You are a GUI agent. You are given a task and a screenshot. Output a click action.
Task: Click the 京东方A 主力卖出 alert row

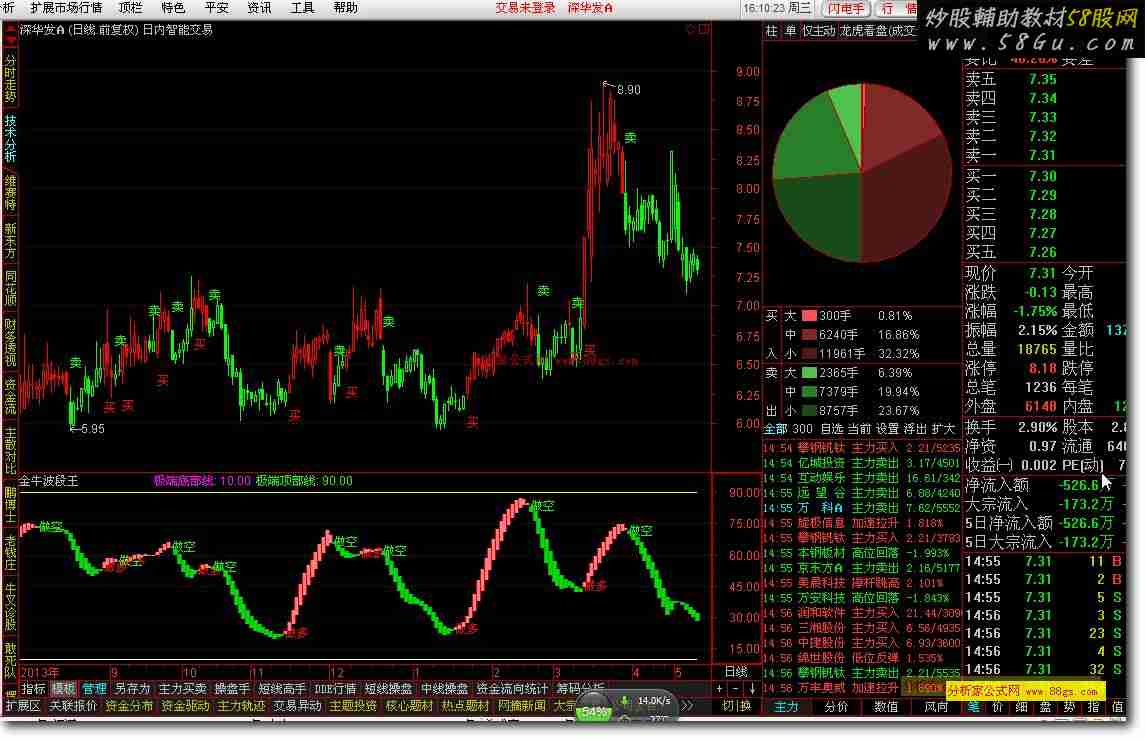862,567
